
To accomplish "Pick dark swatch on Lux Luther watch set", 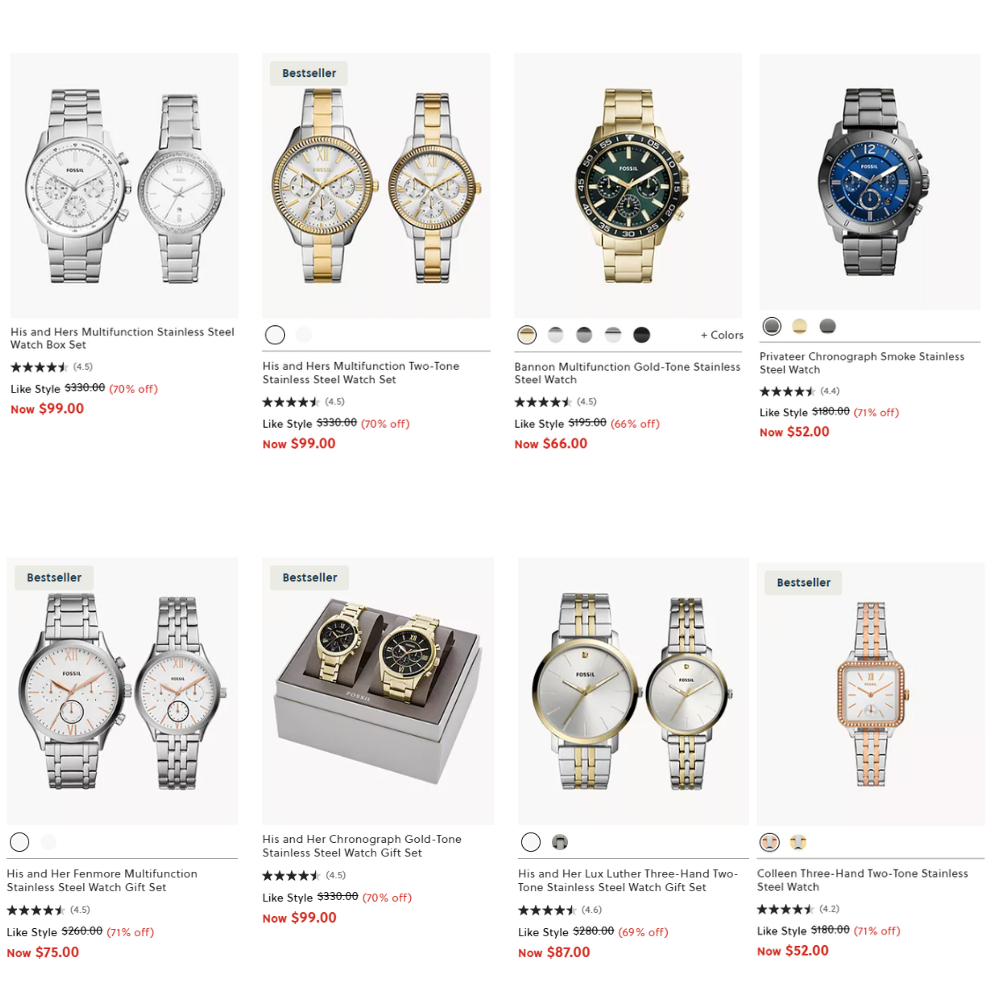I will click(x=560, y=842).
